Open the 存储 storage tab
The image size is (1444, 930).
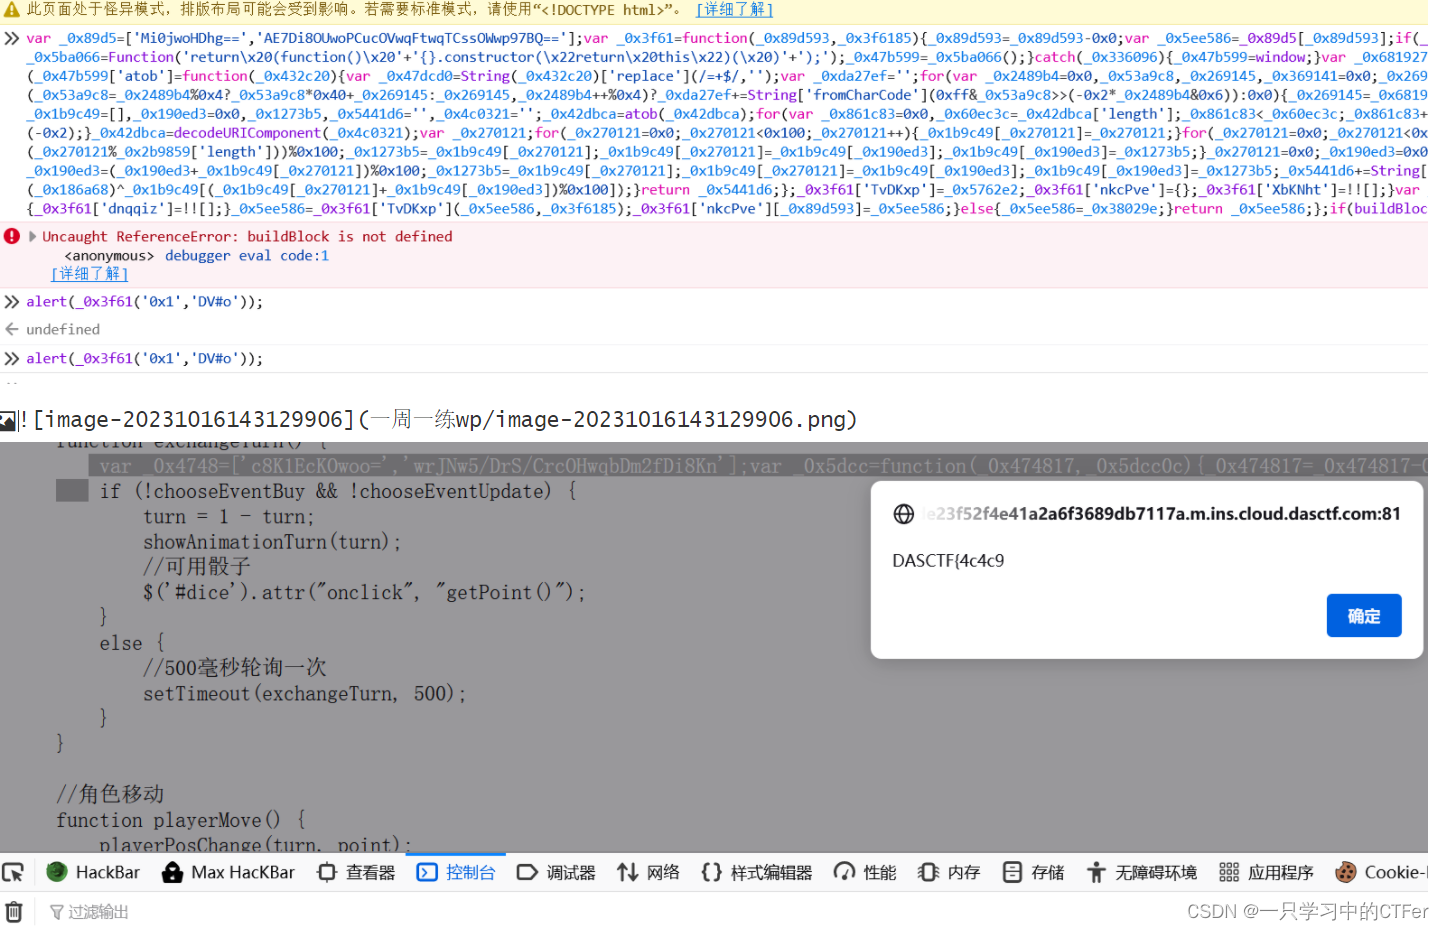tap(1033, 872)
